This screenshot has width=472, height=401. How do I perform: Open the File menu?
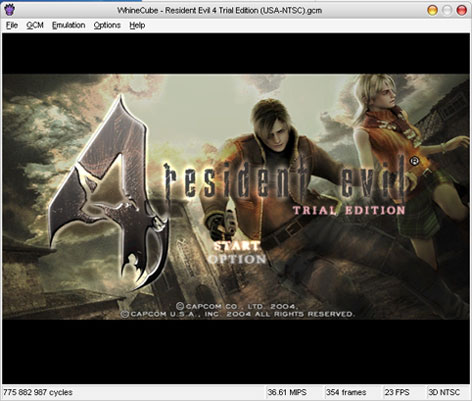pos(12,25)
